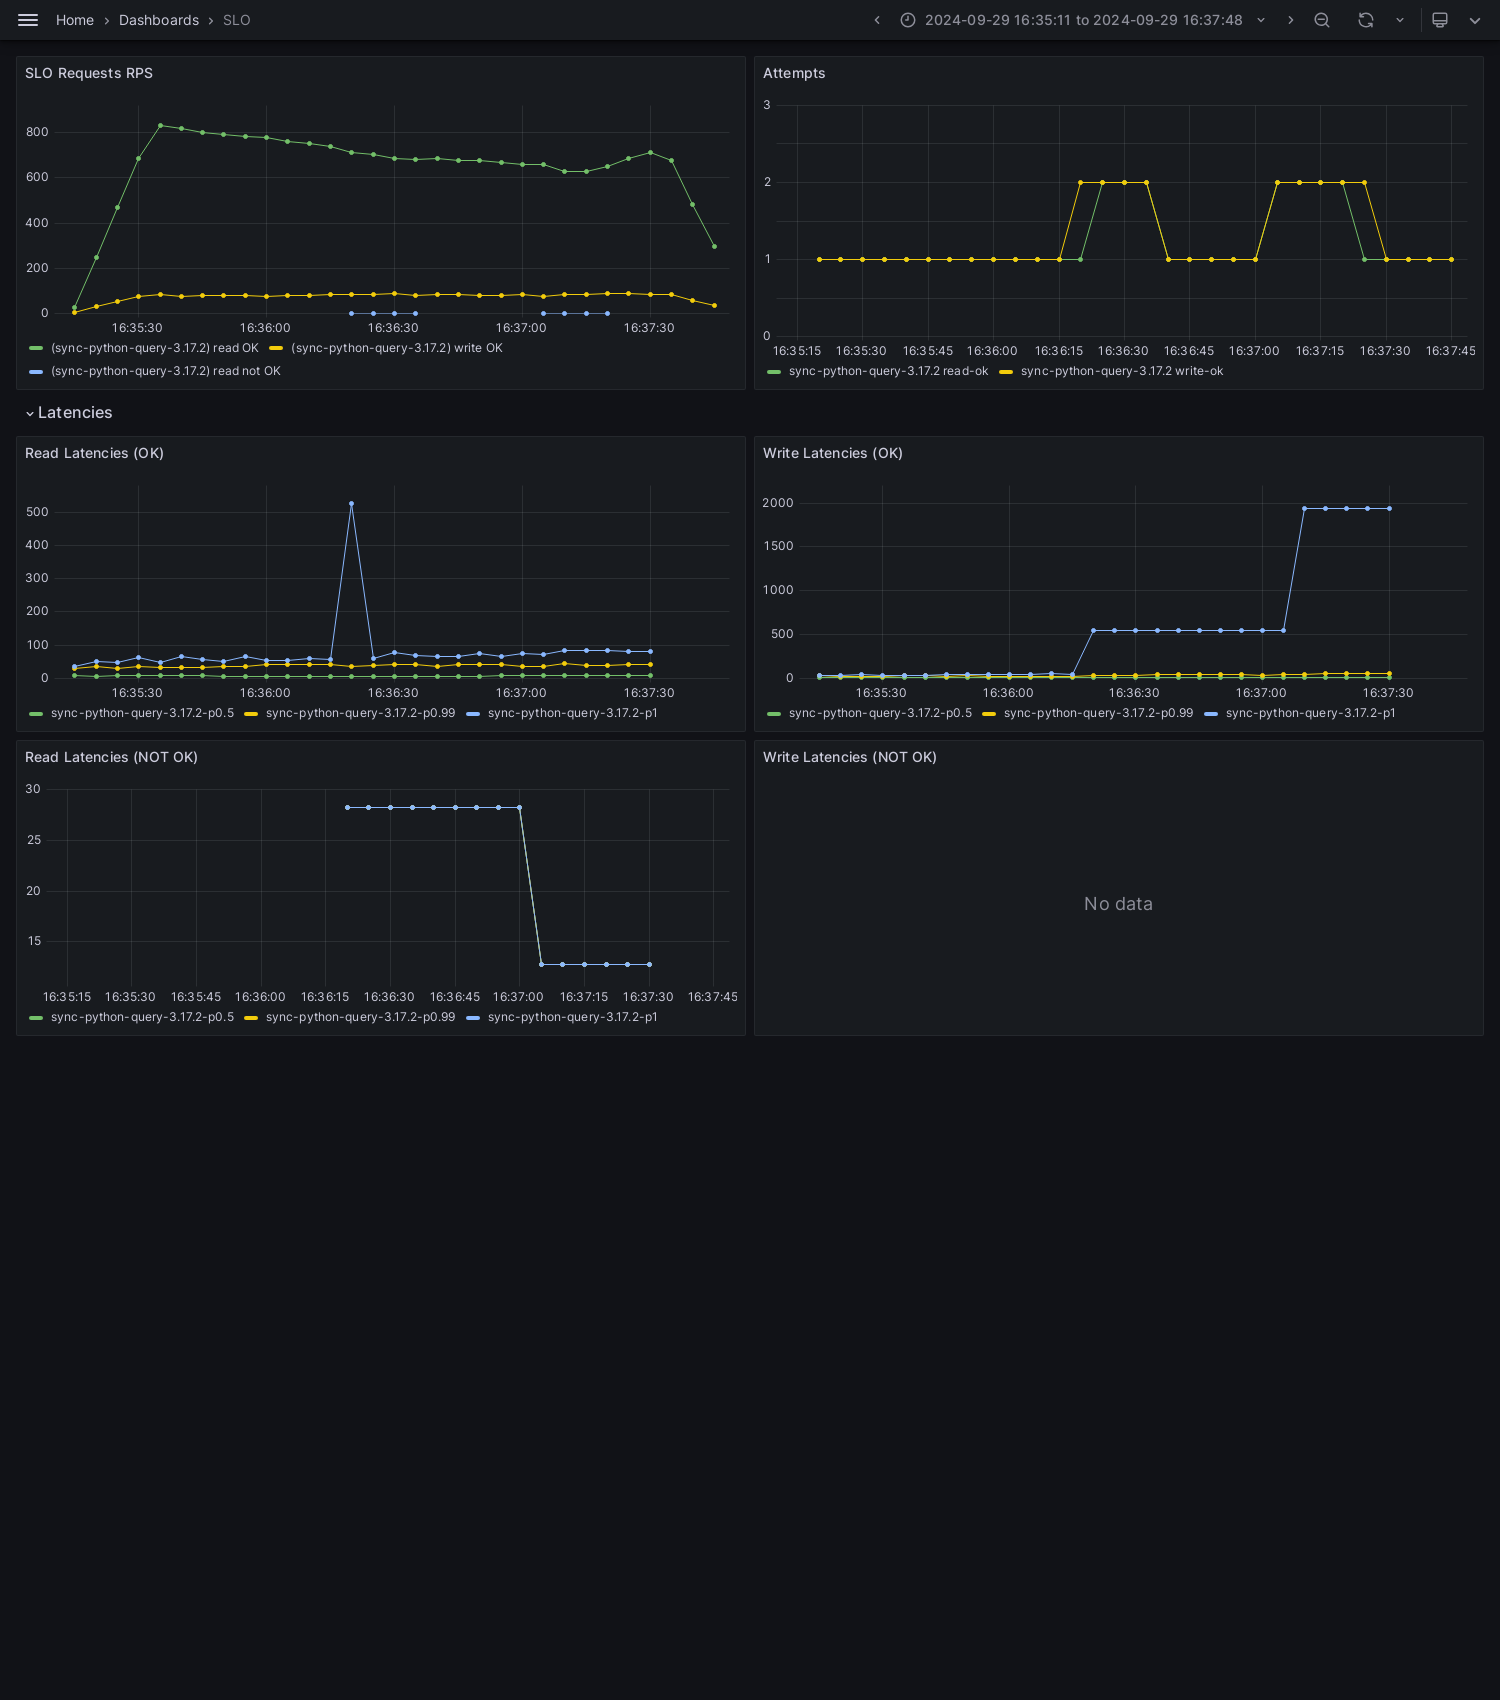Viewport: 1500px width, 1700px height.
Task: Toggle read not OK series in RPS legend
Action: pos(166,371)
